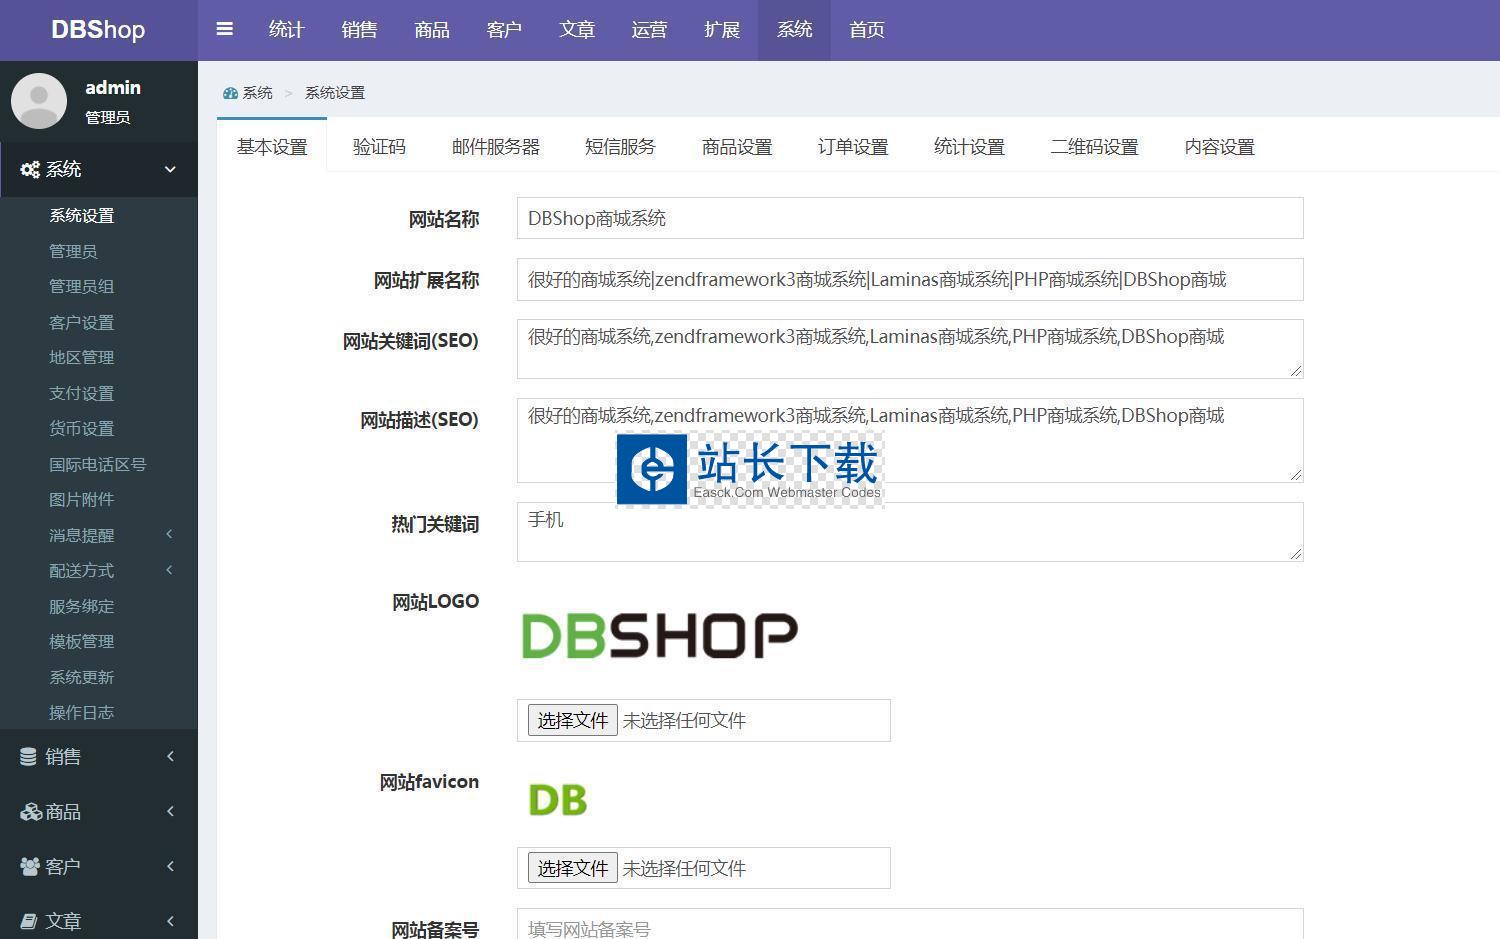1500x939 pixels.
Task: Choose file for 网站LOGO upload
Action: click(572, 720)
